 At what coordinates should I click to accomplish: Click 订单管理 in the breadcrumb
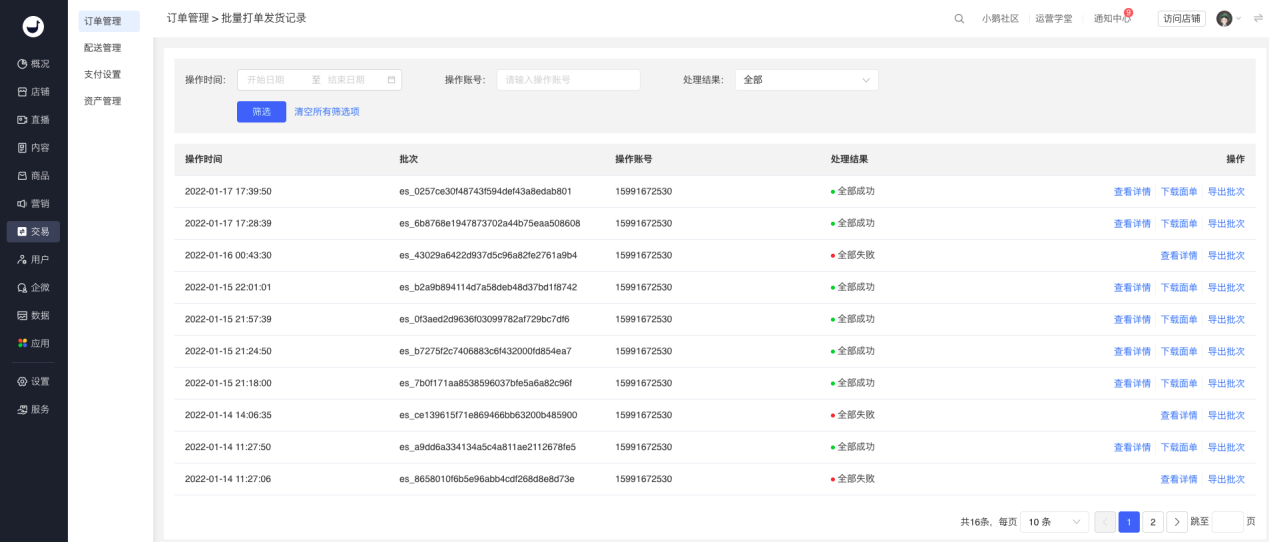coord(188,18)
